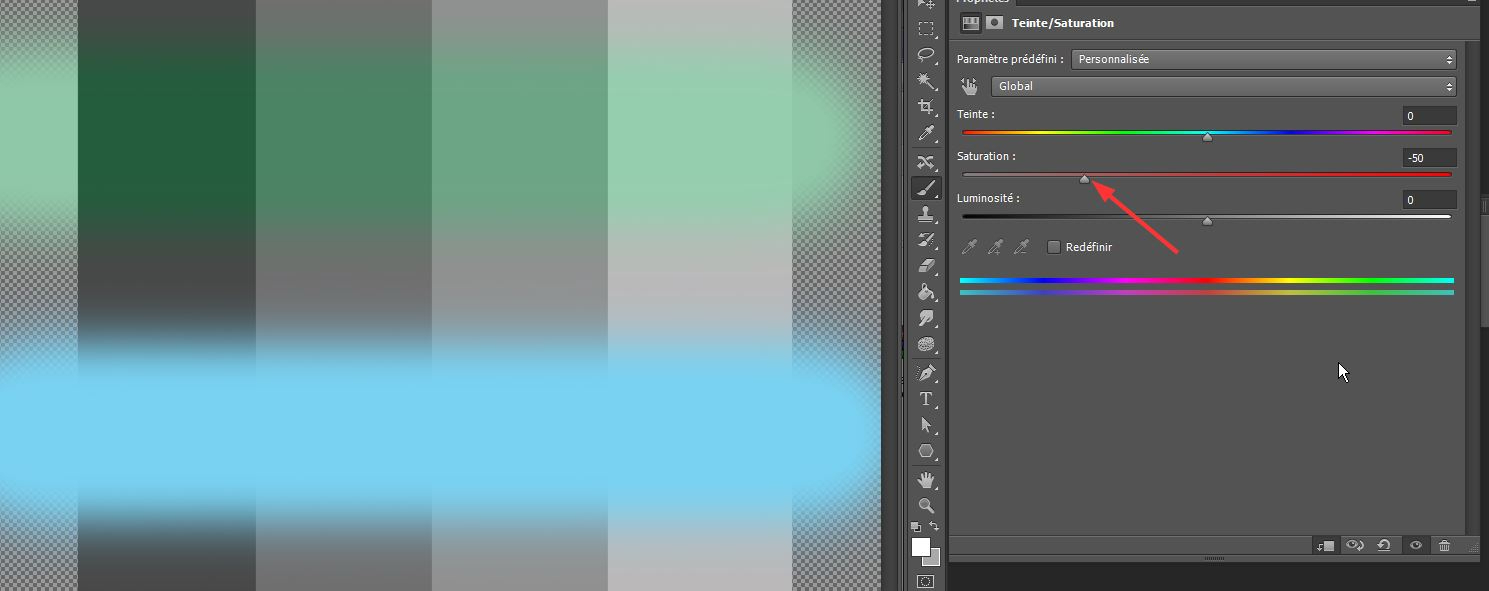Select the Brush tool
Viewport: 1489px width, 591px height.
[x=925, y=187]
